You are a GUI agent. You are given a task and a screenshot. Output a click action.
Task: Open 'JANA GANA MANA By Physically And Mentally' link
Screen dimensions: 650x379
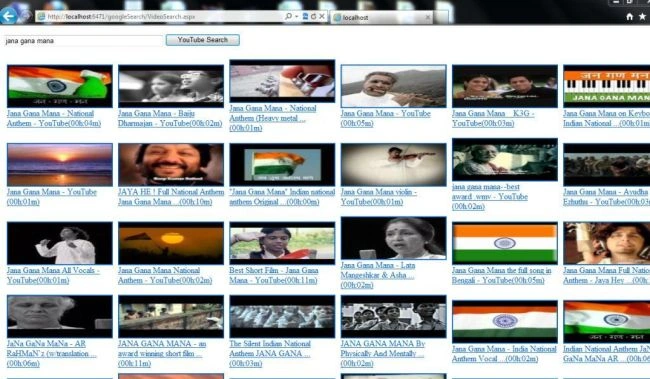[x=383, y=354]
